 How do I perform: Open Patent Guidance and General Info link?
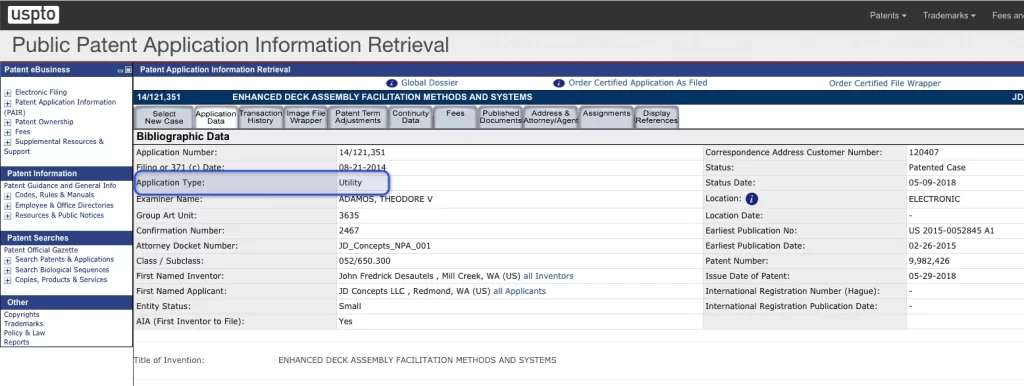(x=60, y=185)
